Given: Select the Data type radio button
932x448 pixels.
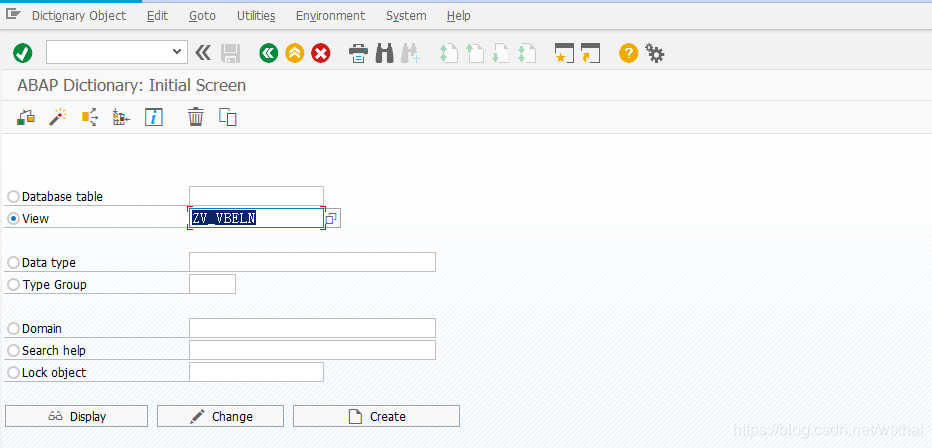Looking at the screenshot, I should point(13,263).
